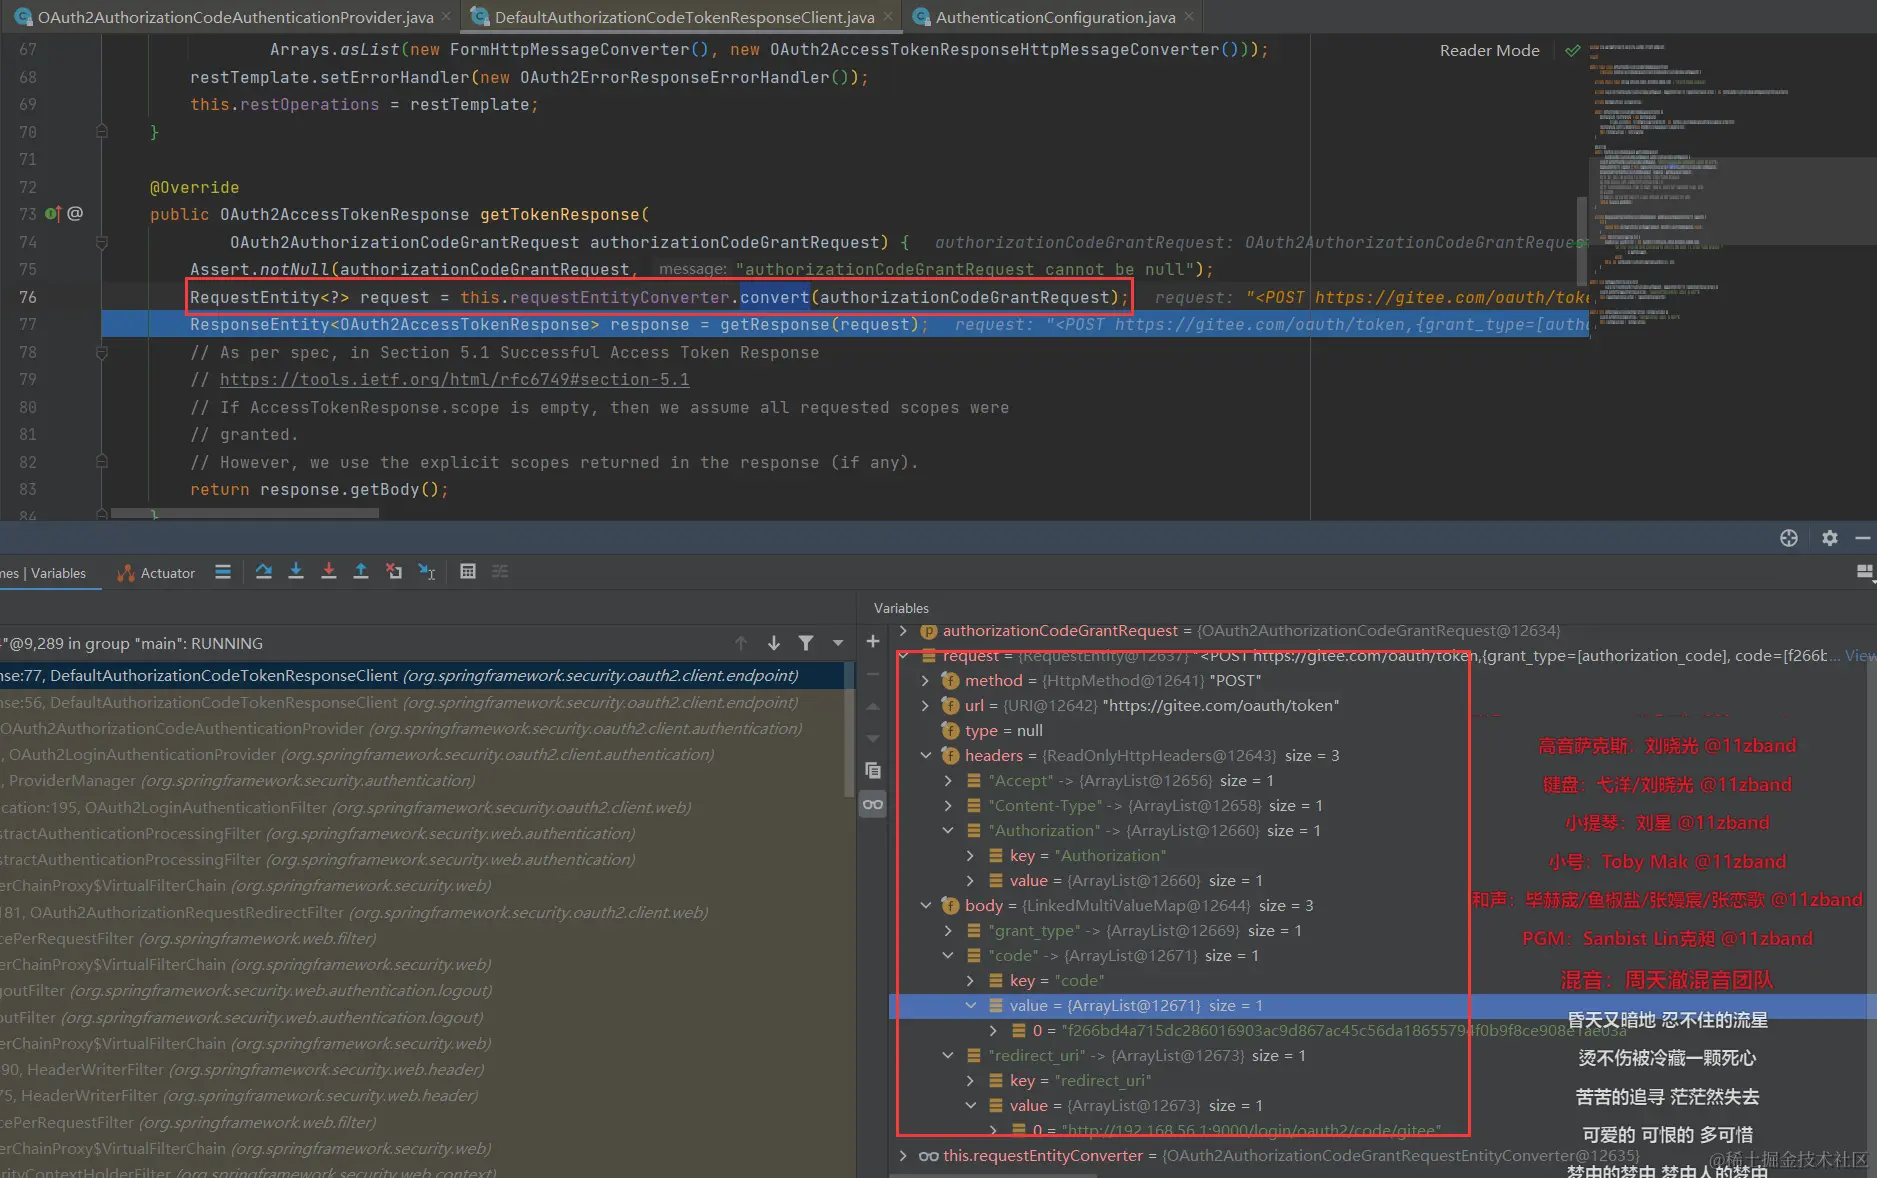1877x1178 pixels.
Task: Select the highlighted value = ArrayList@12671 row
Action: coord(1382,1005)
